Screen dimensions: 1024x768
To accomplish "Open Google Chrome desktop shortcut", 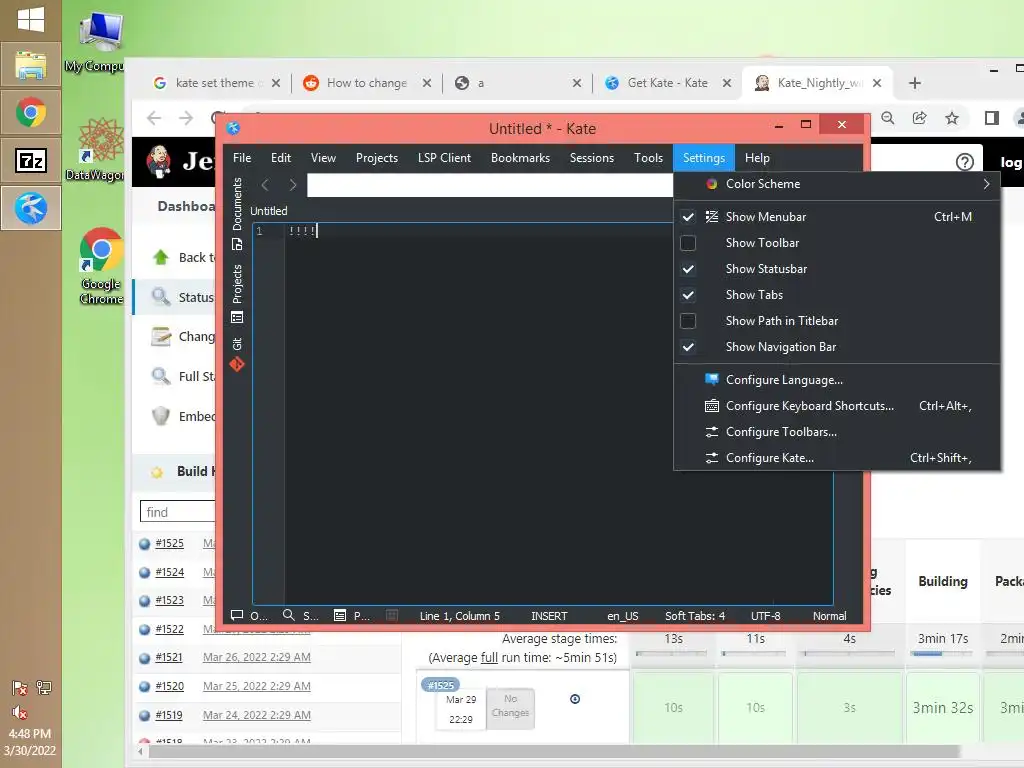I will pyautogui.click(x=101, y=266).
